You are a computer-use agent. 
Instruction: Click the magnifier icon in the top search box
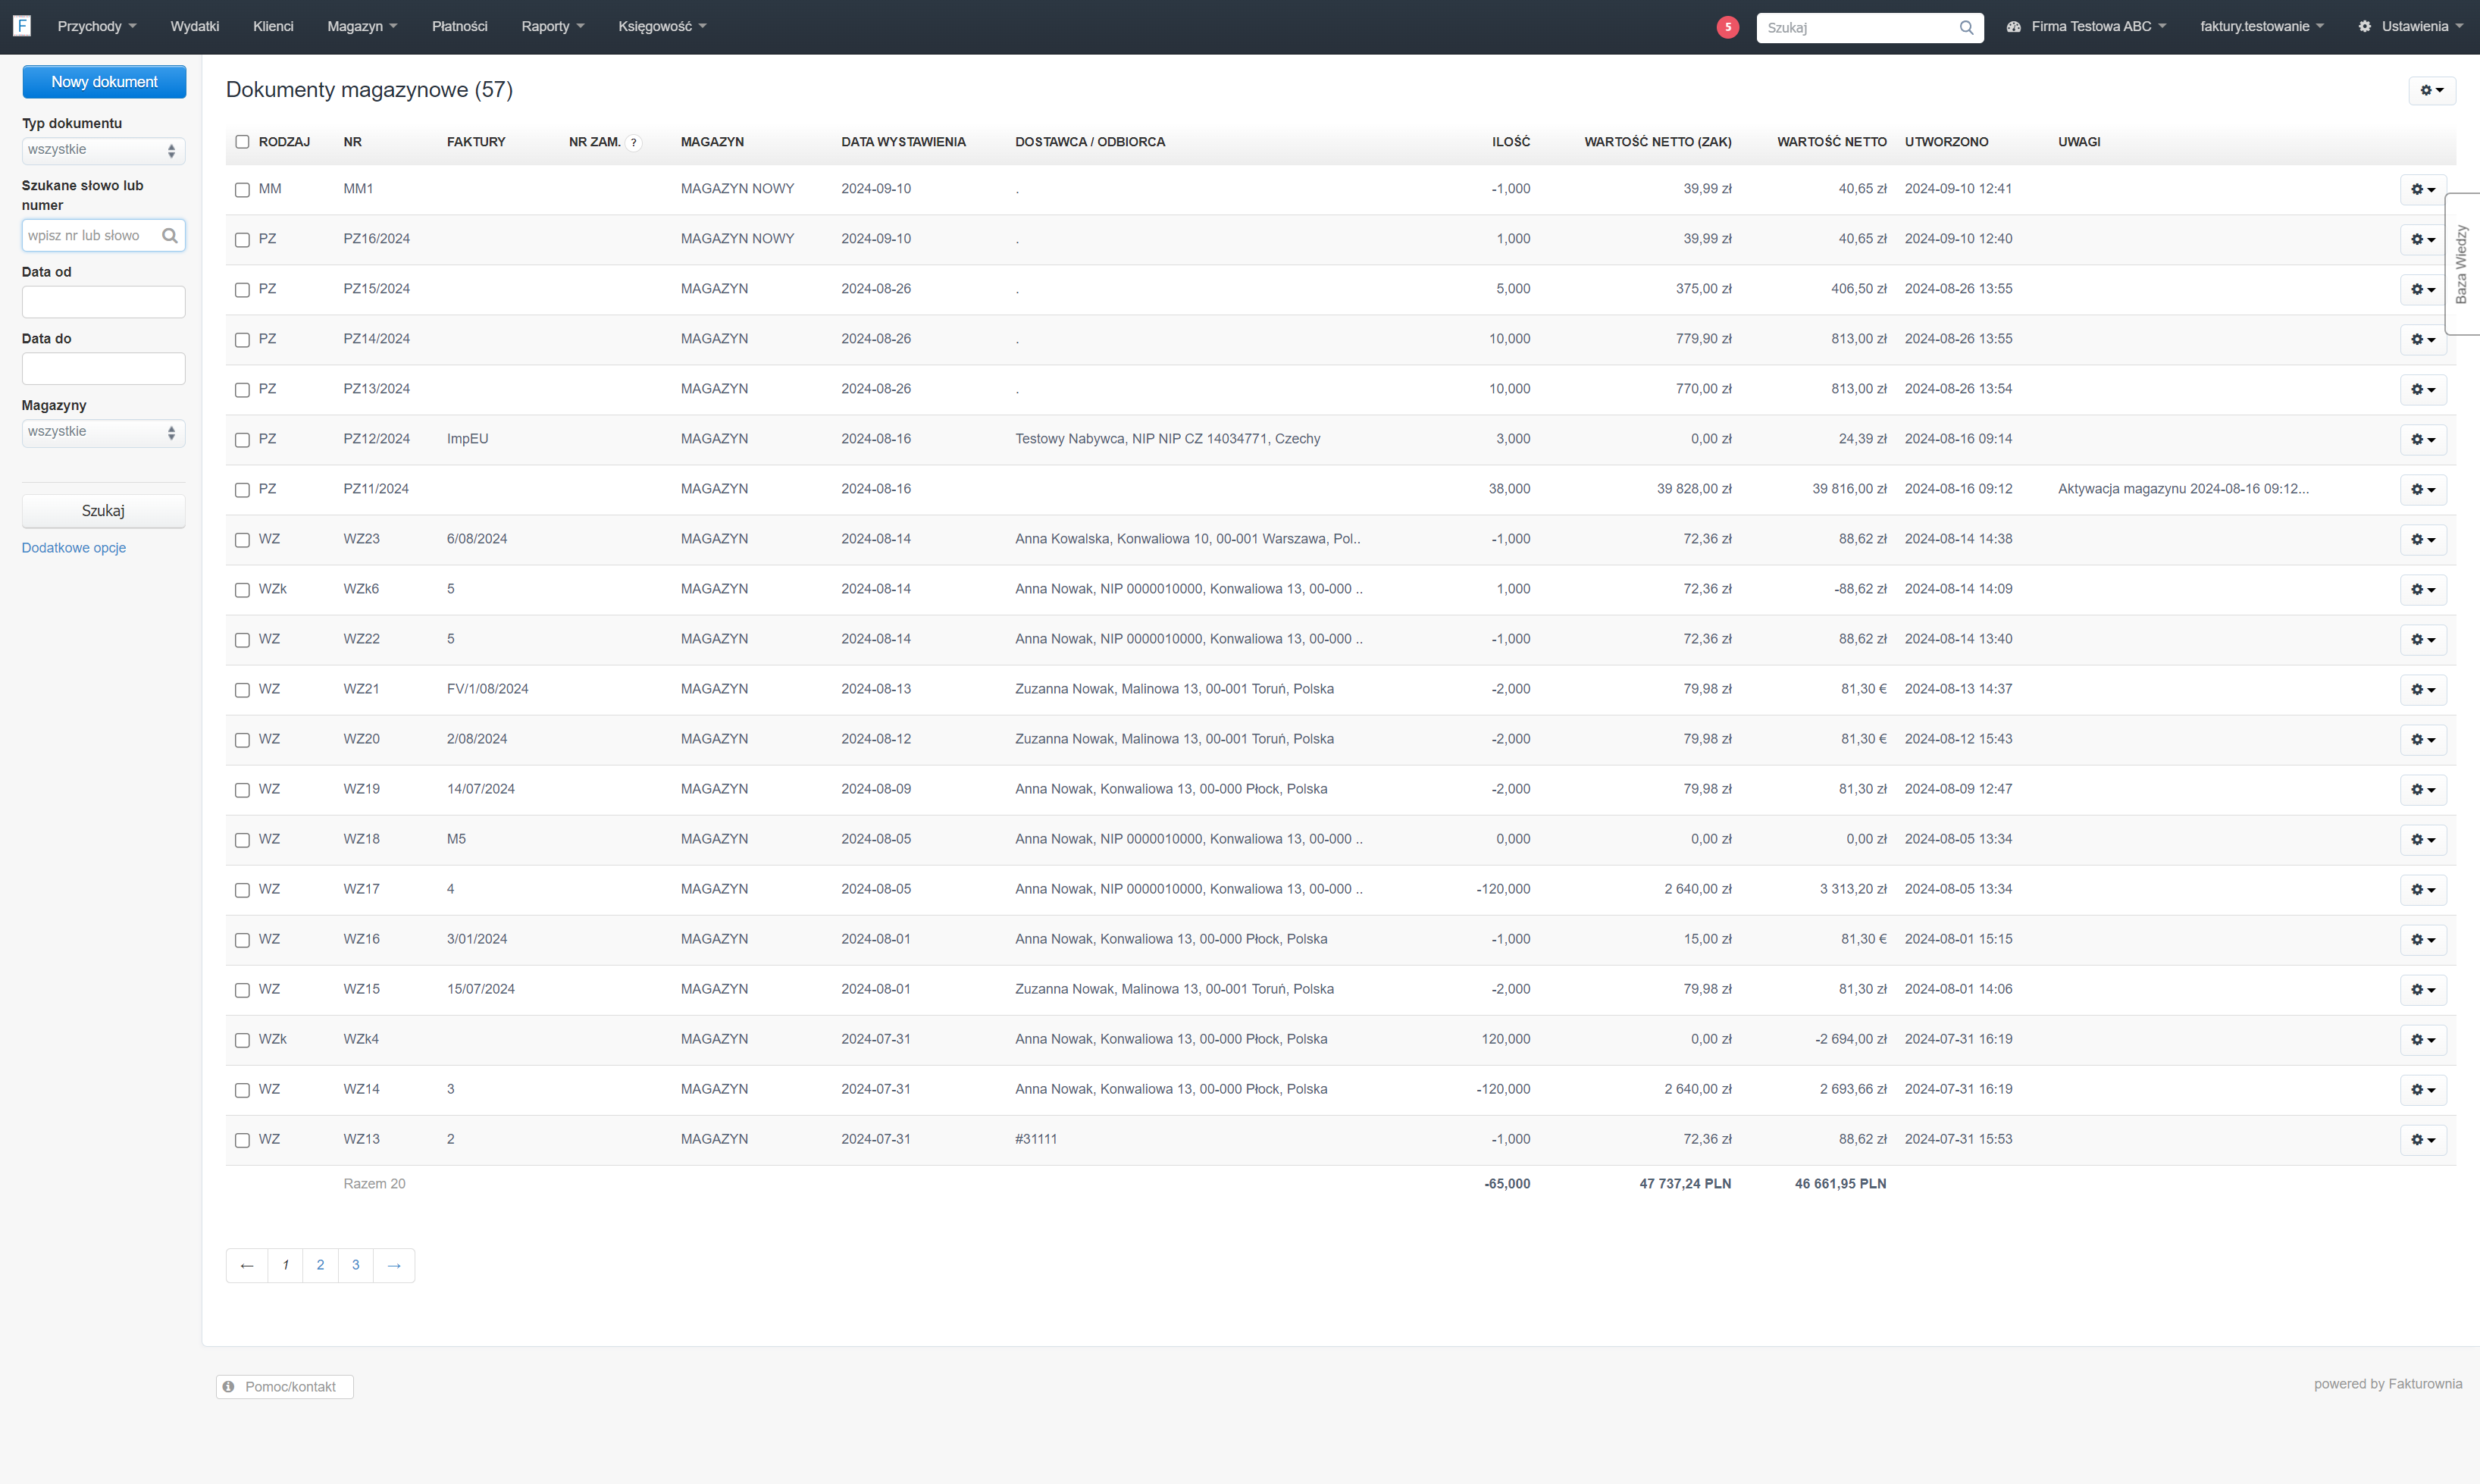(1966, 27)
